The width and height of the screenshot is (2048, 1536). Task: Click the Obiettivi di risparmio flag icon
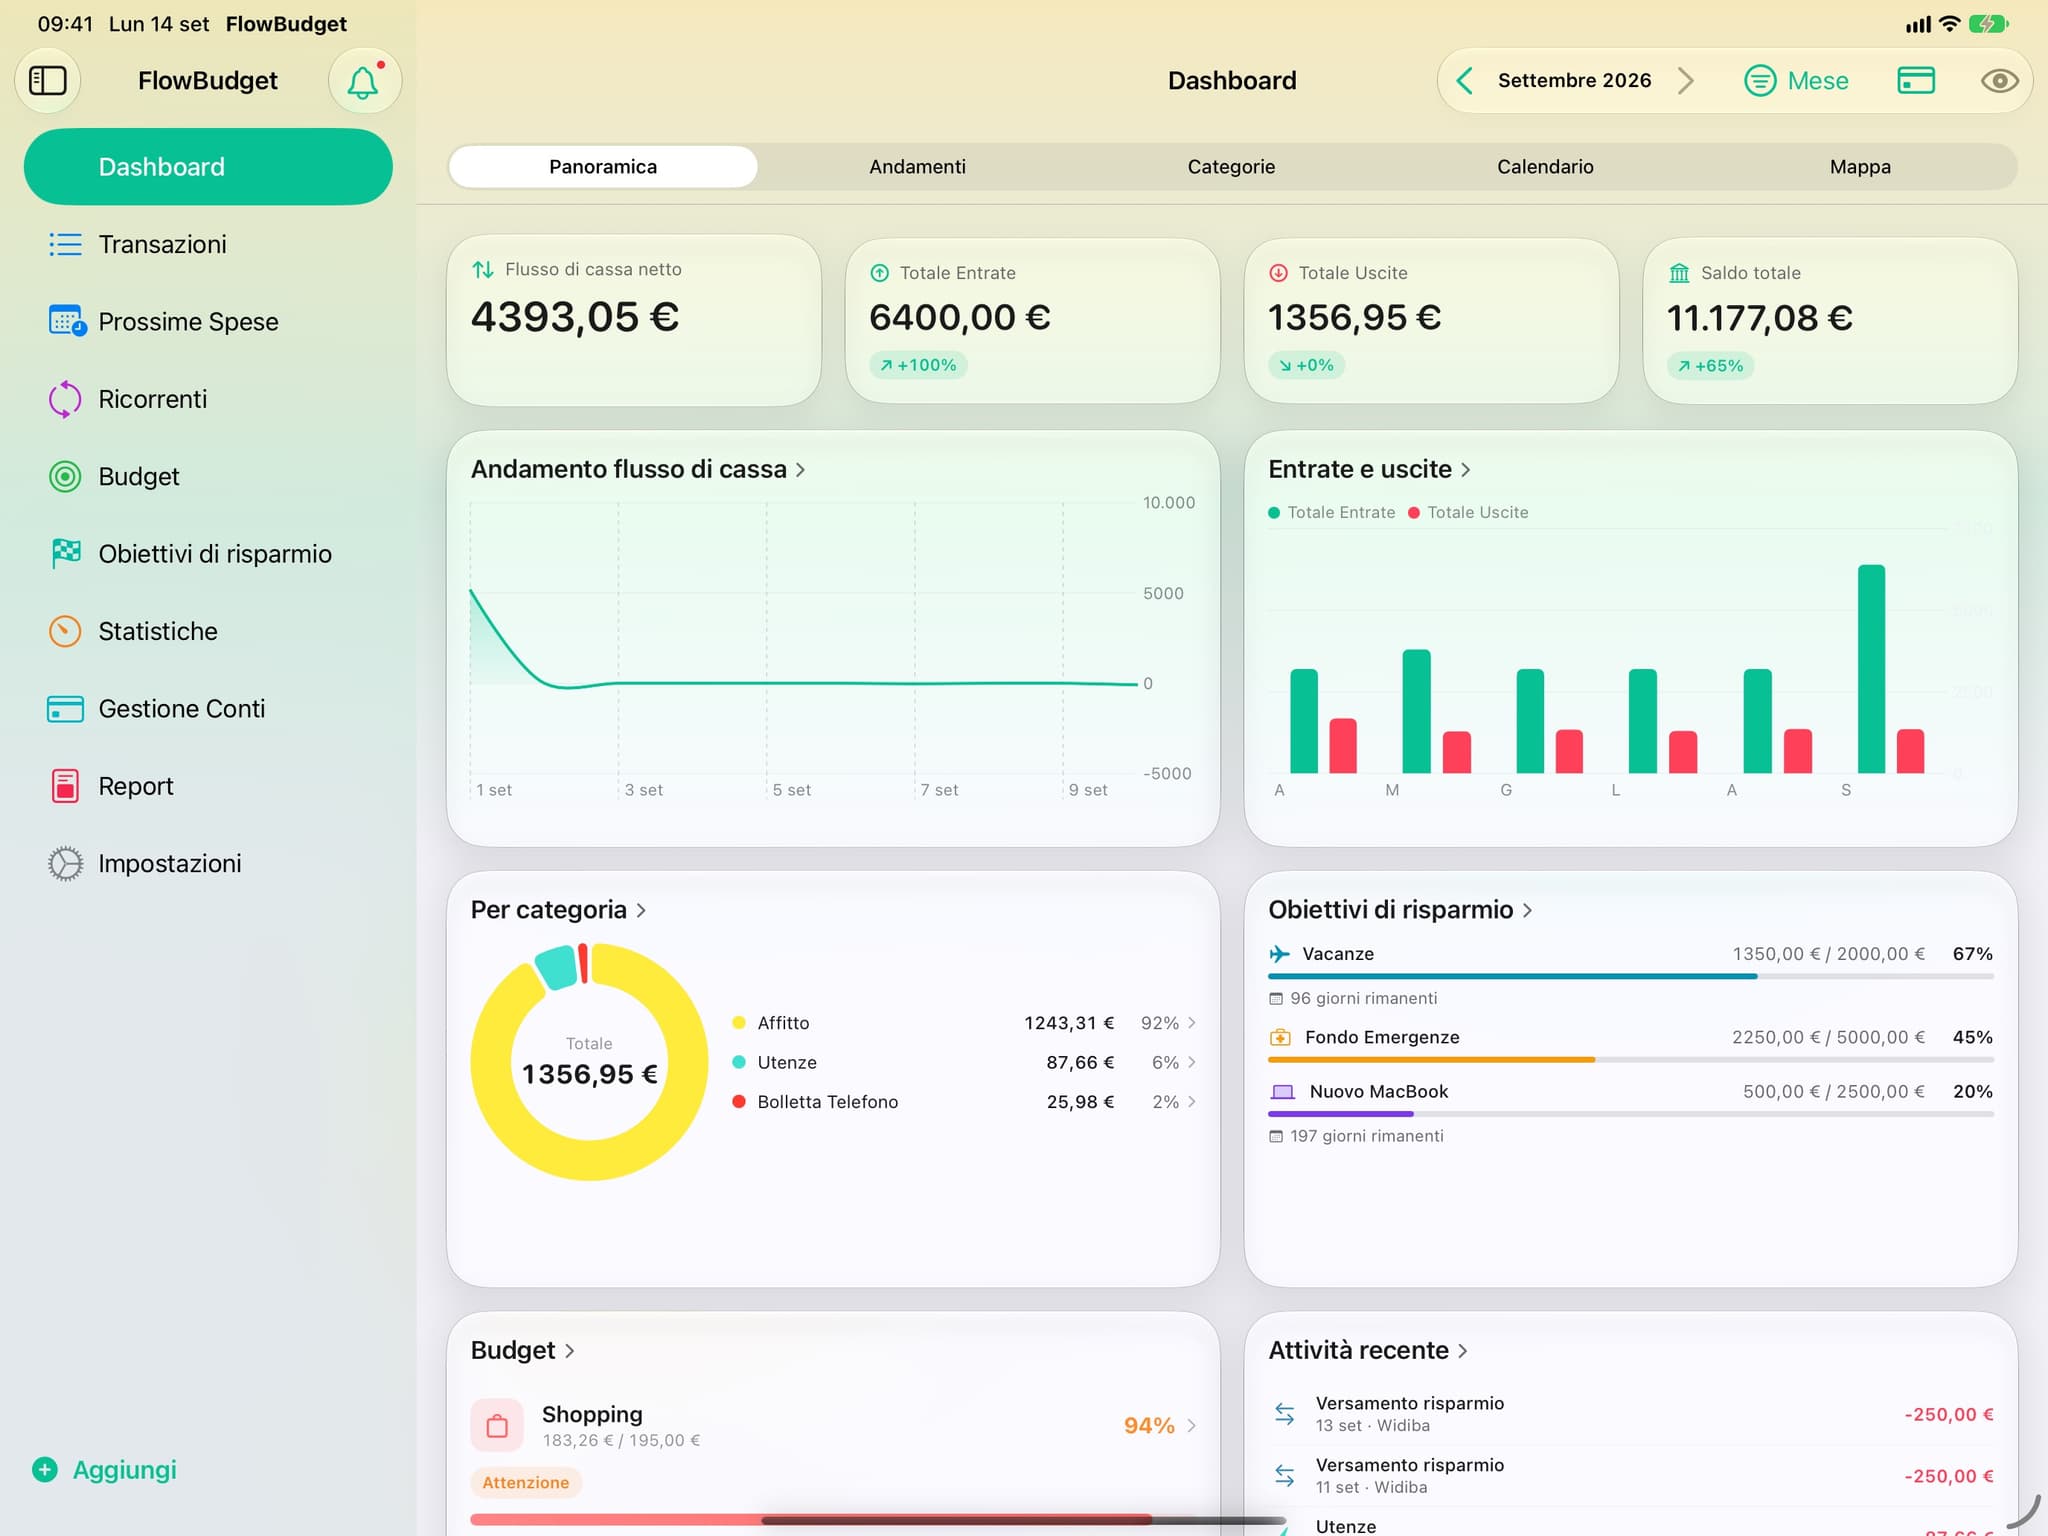(65, 553)
